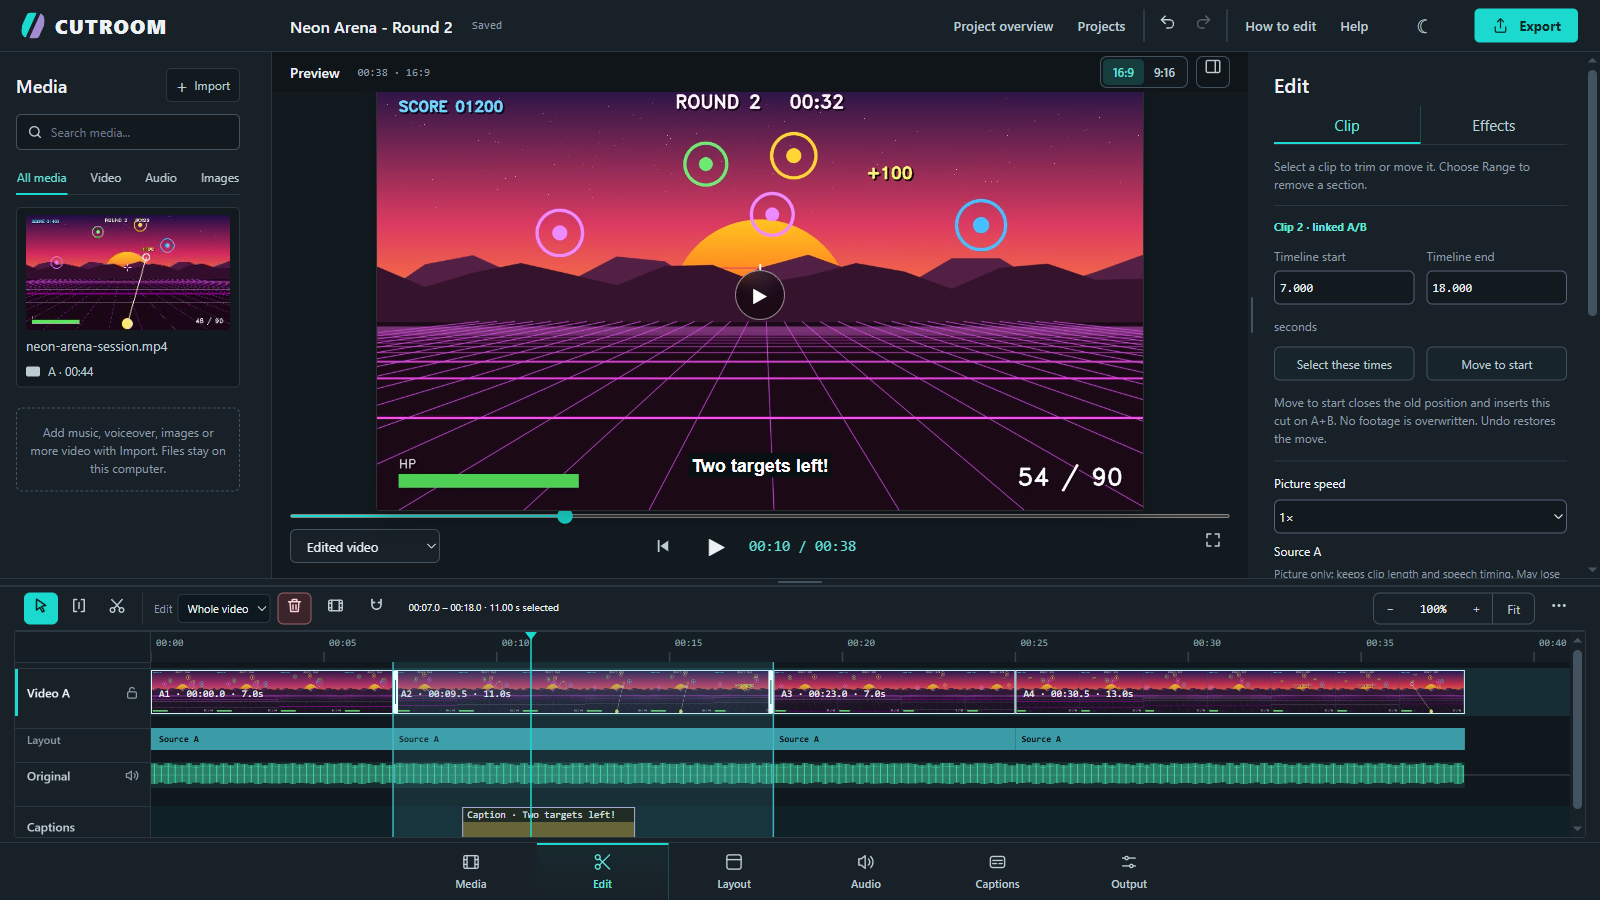The width and height of the screenshot is (1600, 900).
Task: Mute the Original audio track
Action: 132,776
